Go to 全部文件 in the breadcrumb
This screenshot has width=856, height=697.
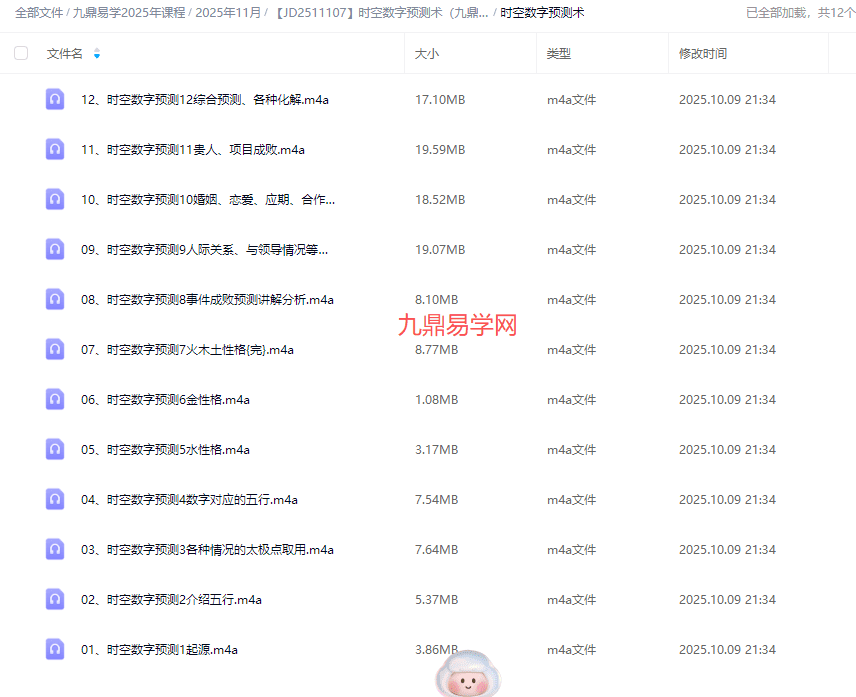pos(39,13)
